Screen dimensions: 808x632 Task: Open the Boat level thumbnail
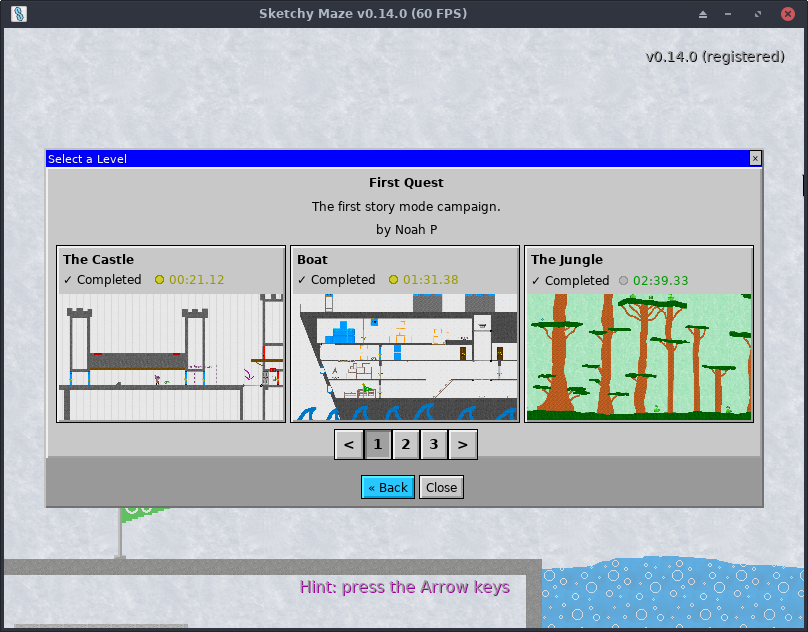tap(405, 357)
